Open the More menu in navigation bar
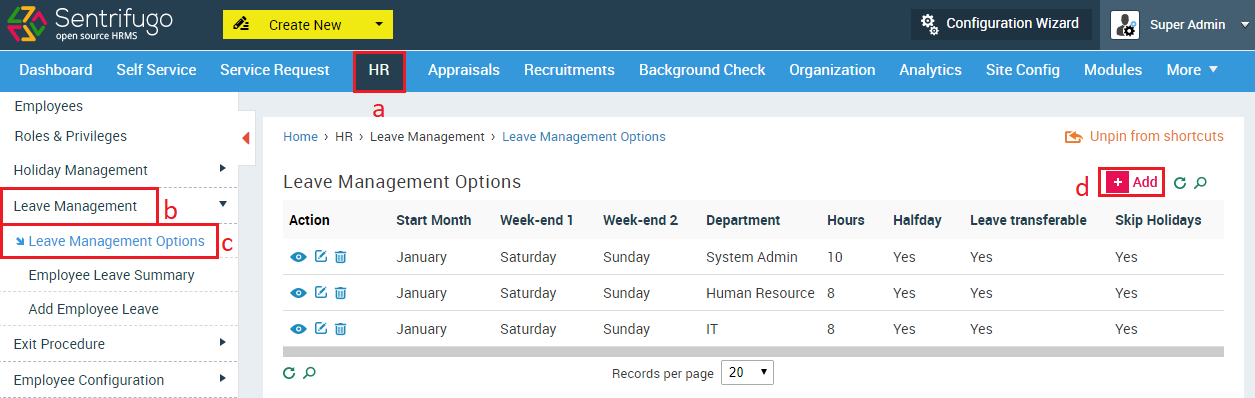 tap(1192, 70)
